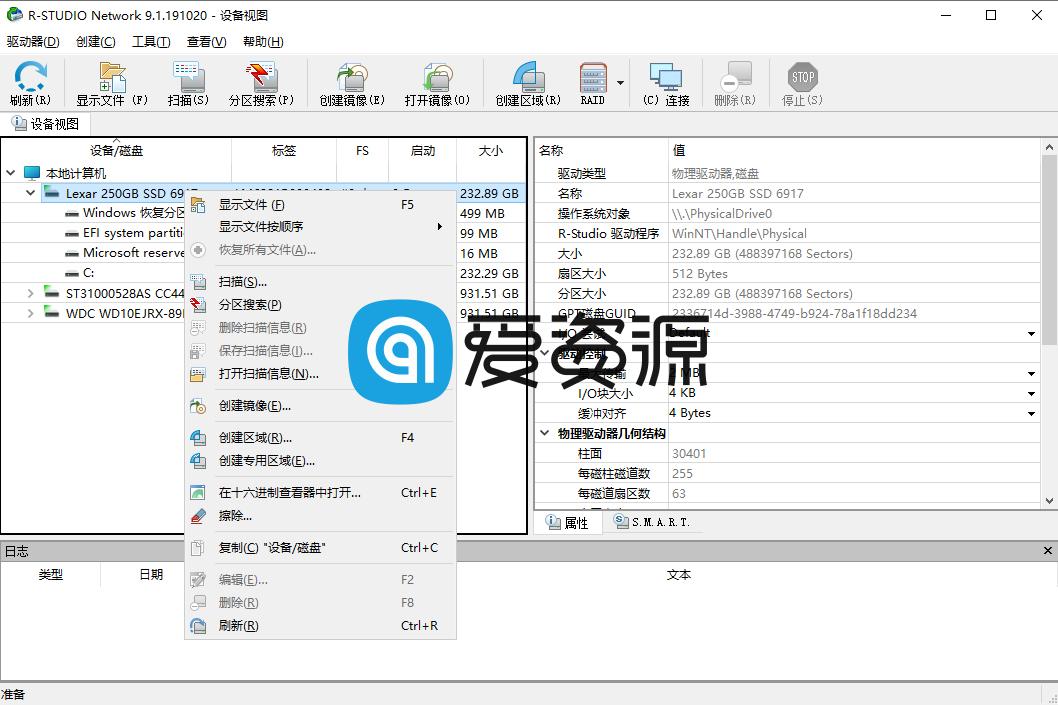This screenshot has width=1058, height=705.
Task: Switch to the 设备视图 tab
Action: 46,124
